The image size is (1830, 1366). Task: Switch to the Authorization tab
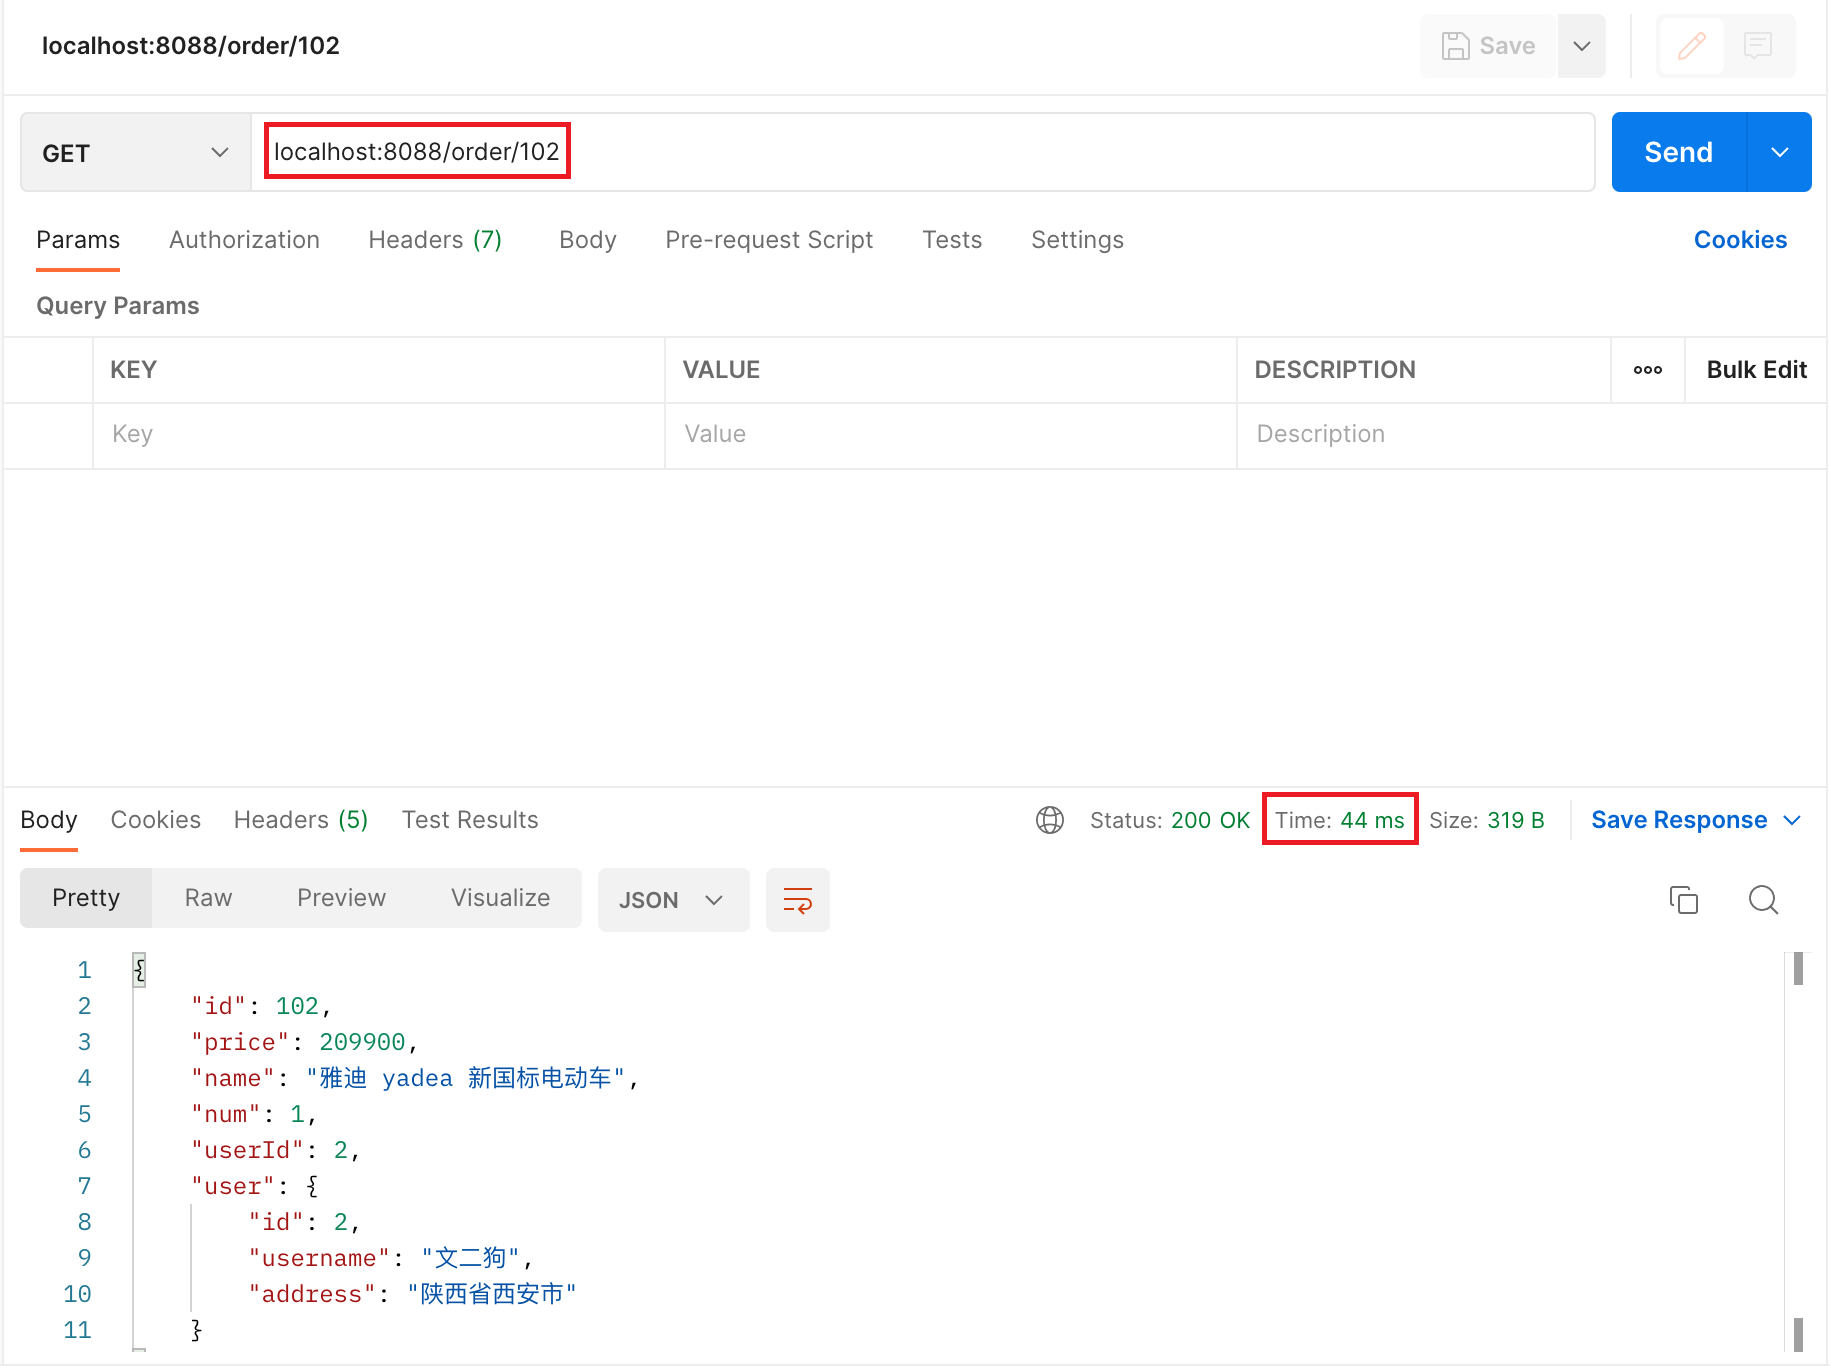coord(244,240)
